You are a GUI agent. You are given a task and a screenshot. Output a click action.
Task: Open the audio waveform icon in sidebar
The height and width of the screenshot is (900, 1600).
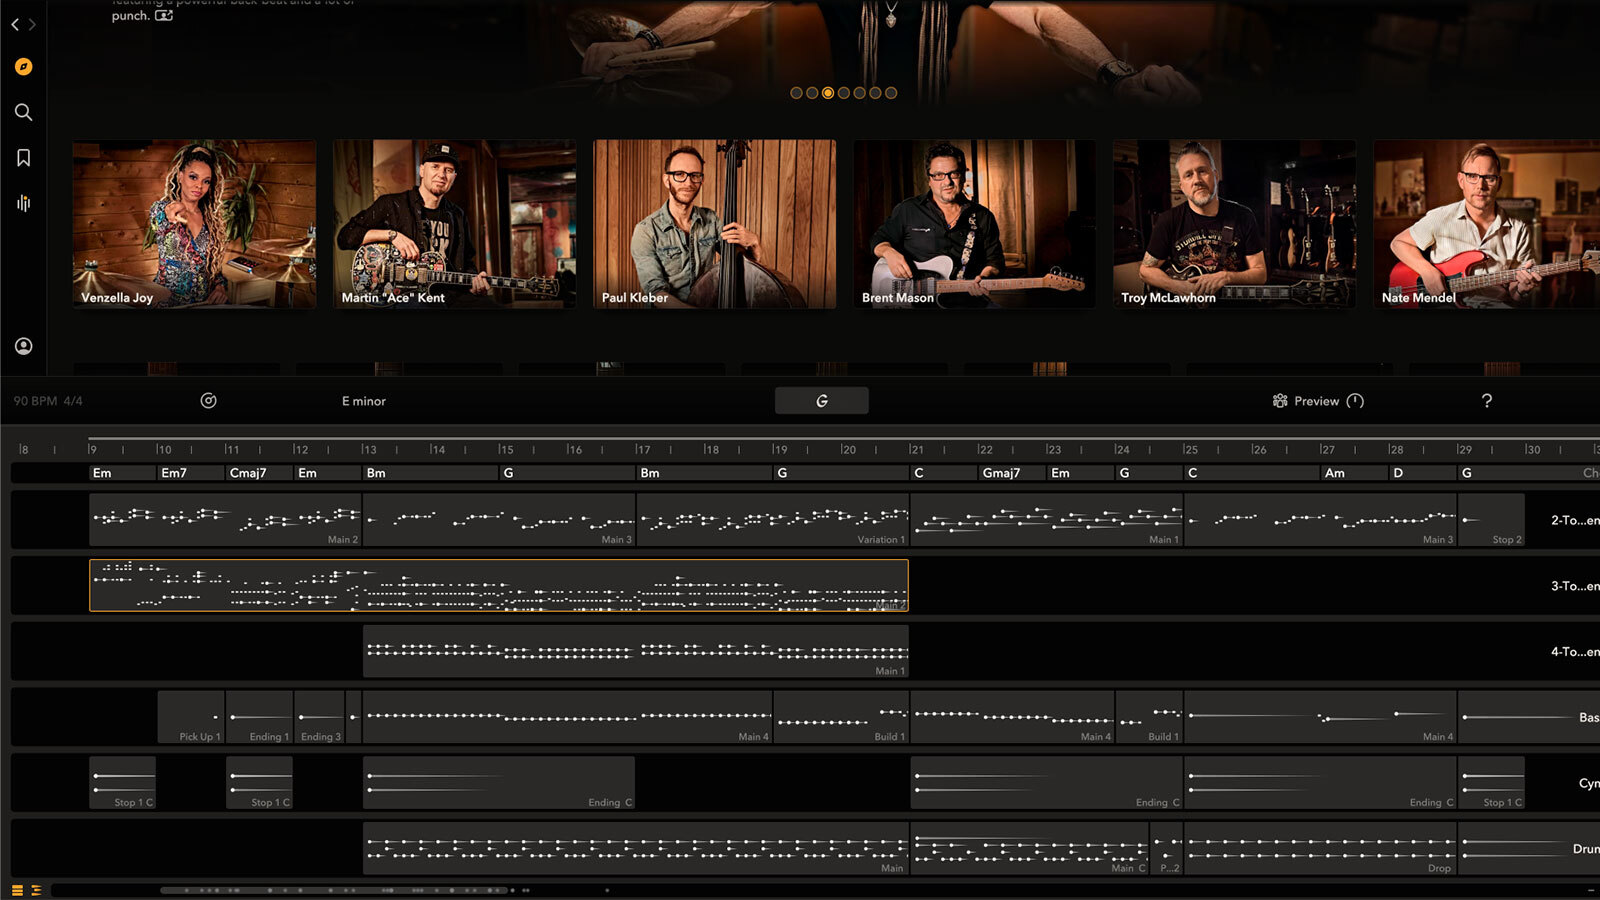click(23, 203)
